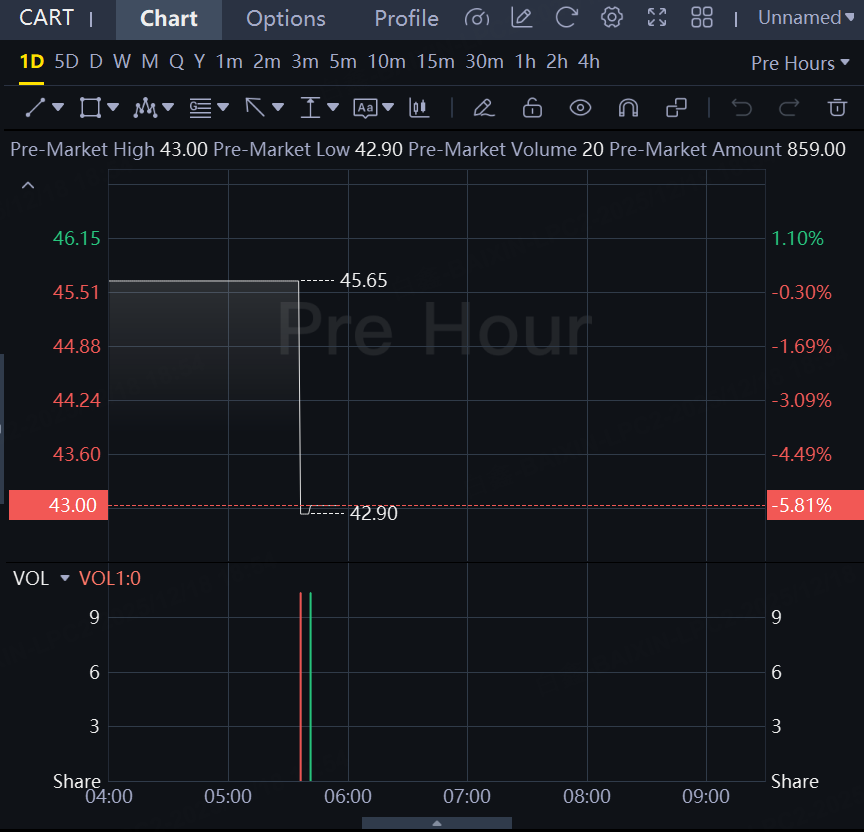Select the 1m interval
The height and width of the screenshot is (832, 864).
pyautogui.click(x=229, y=62)
